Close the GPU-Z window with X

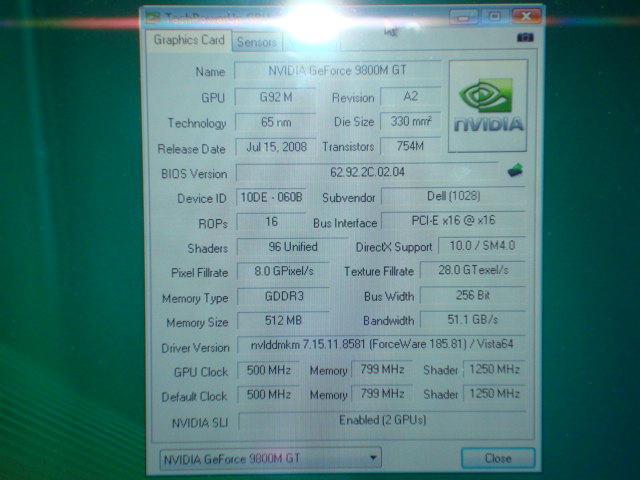[x=527, y=16]
